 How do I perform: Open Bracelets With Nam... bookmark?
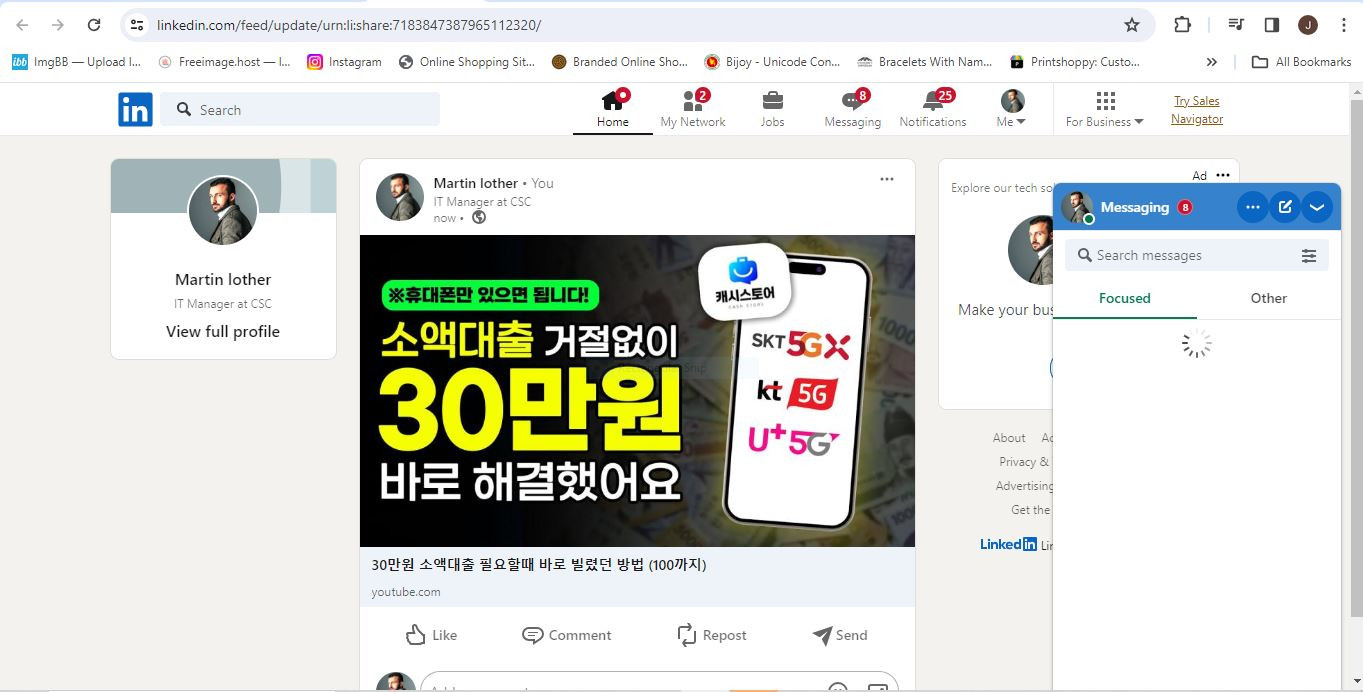coord(925,62)
